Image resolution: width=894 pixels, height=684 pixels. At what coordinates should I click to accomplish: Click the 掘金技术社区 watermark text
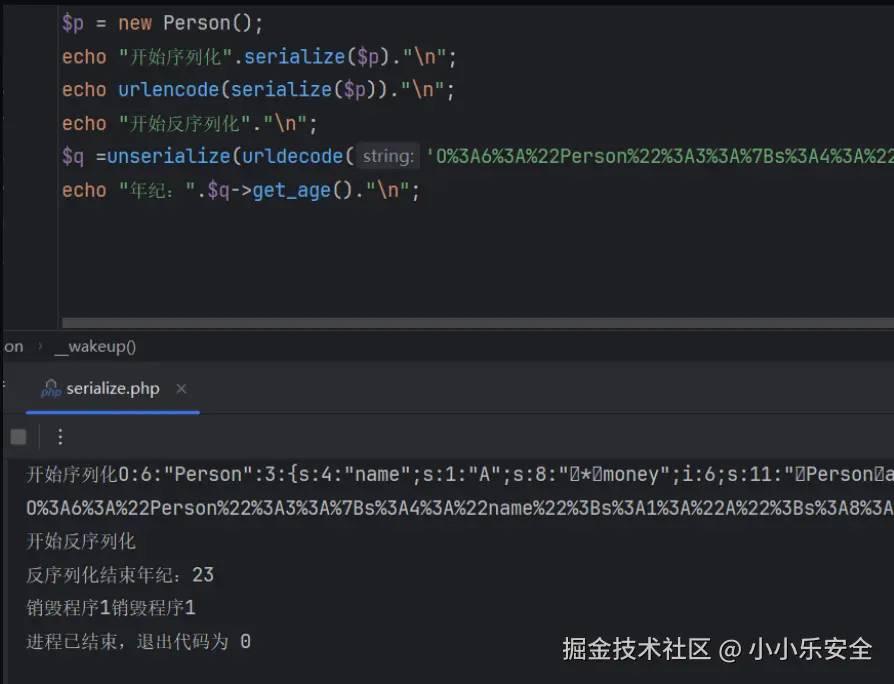[x=636, y=649]
